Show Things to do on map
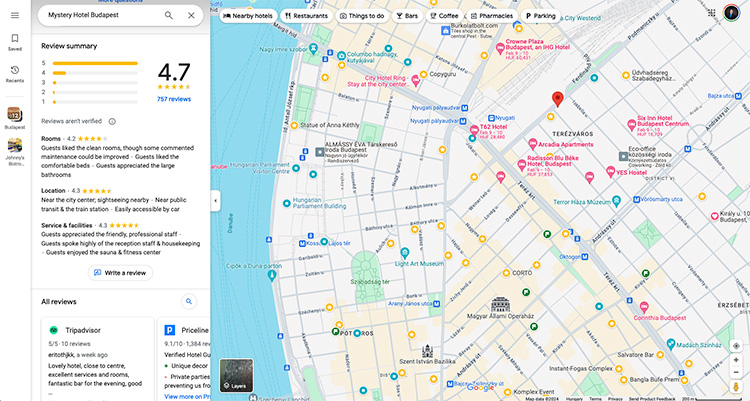Image resolution: width=750 pixels, height=401 pixels. [362, 16]
